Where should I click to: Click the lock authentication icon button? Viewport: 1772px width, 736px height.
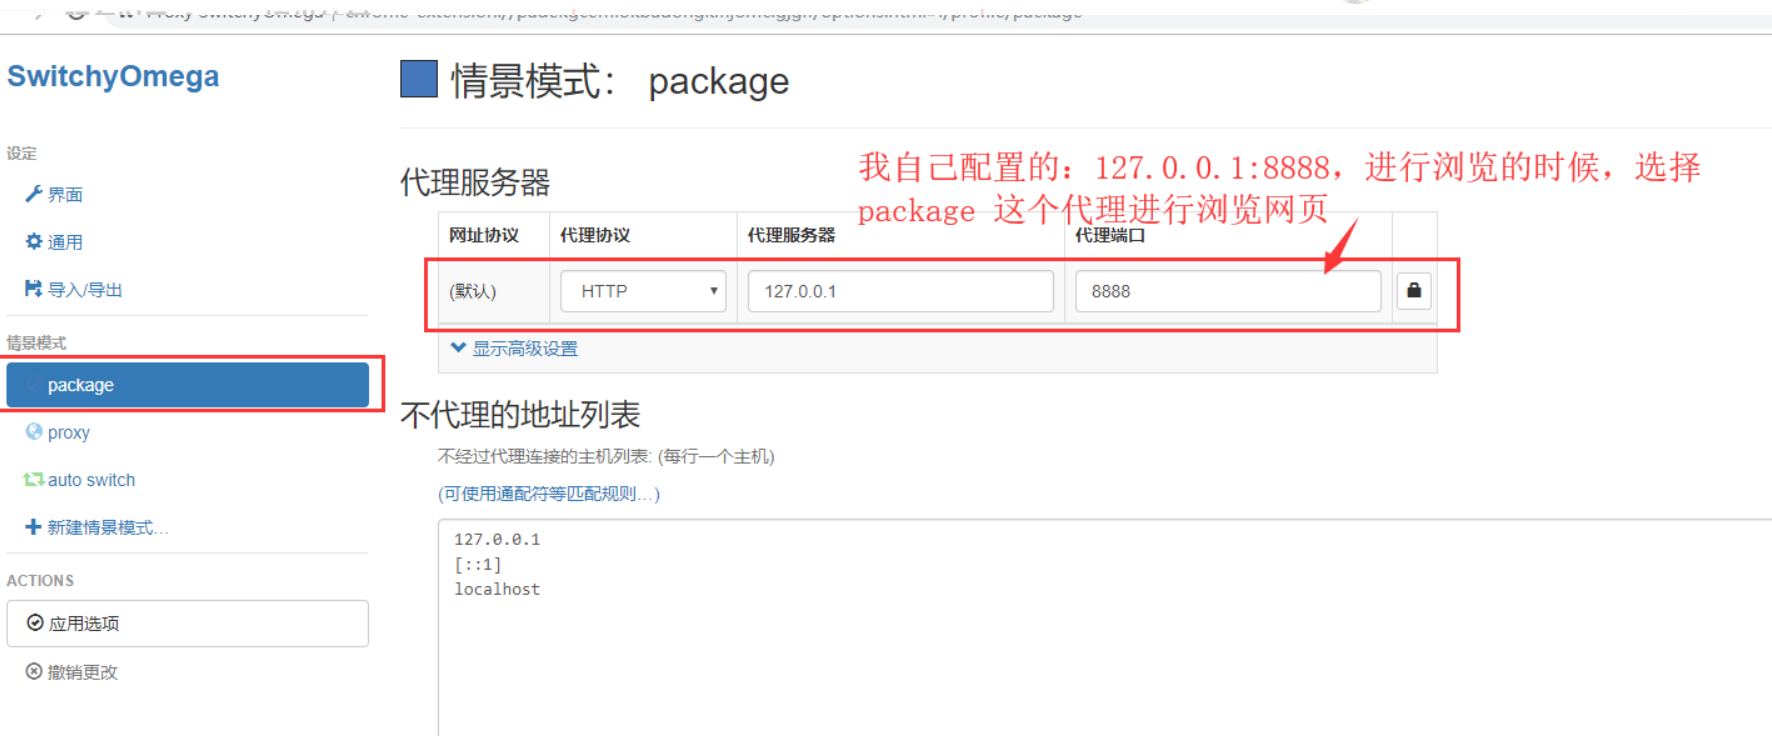(x=1414, y=291)
